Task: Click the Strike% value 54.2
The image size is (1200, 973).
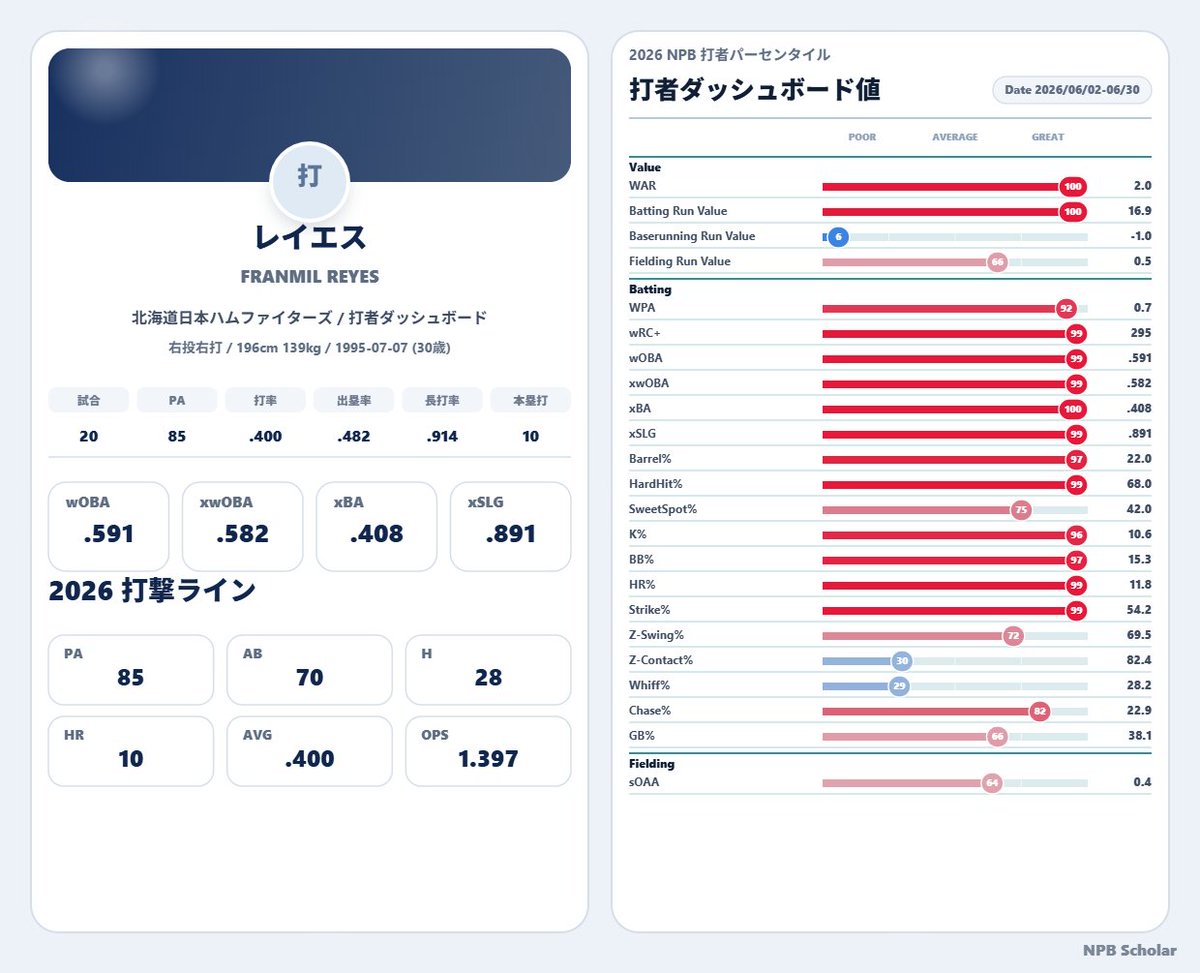Action: tap(1140, 610)
